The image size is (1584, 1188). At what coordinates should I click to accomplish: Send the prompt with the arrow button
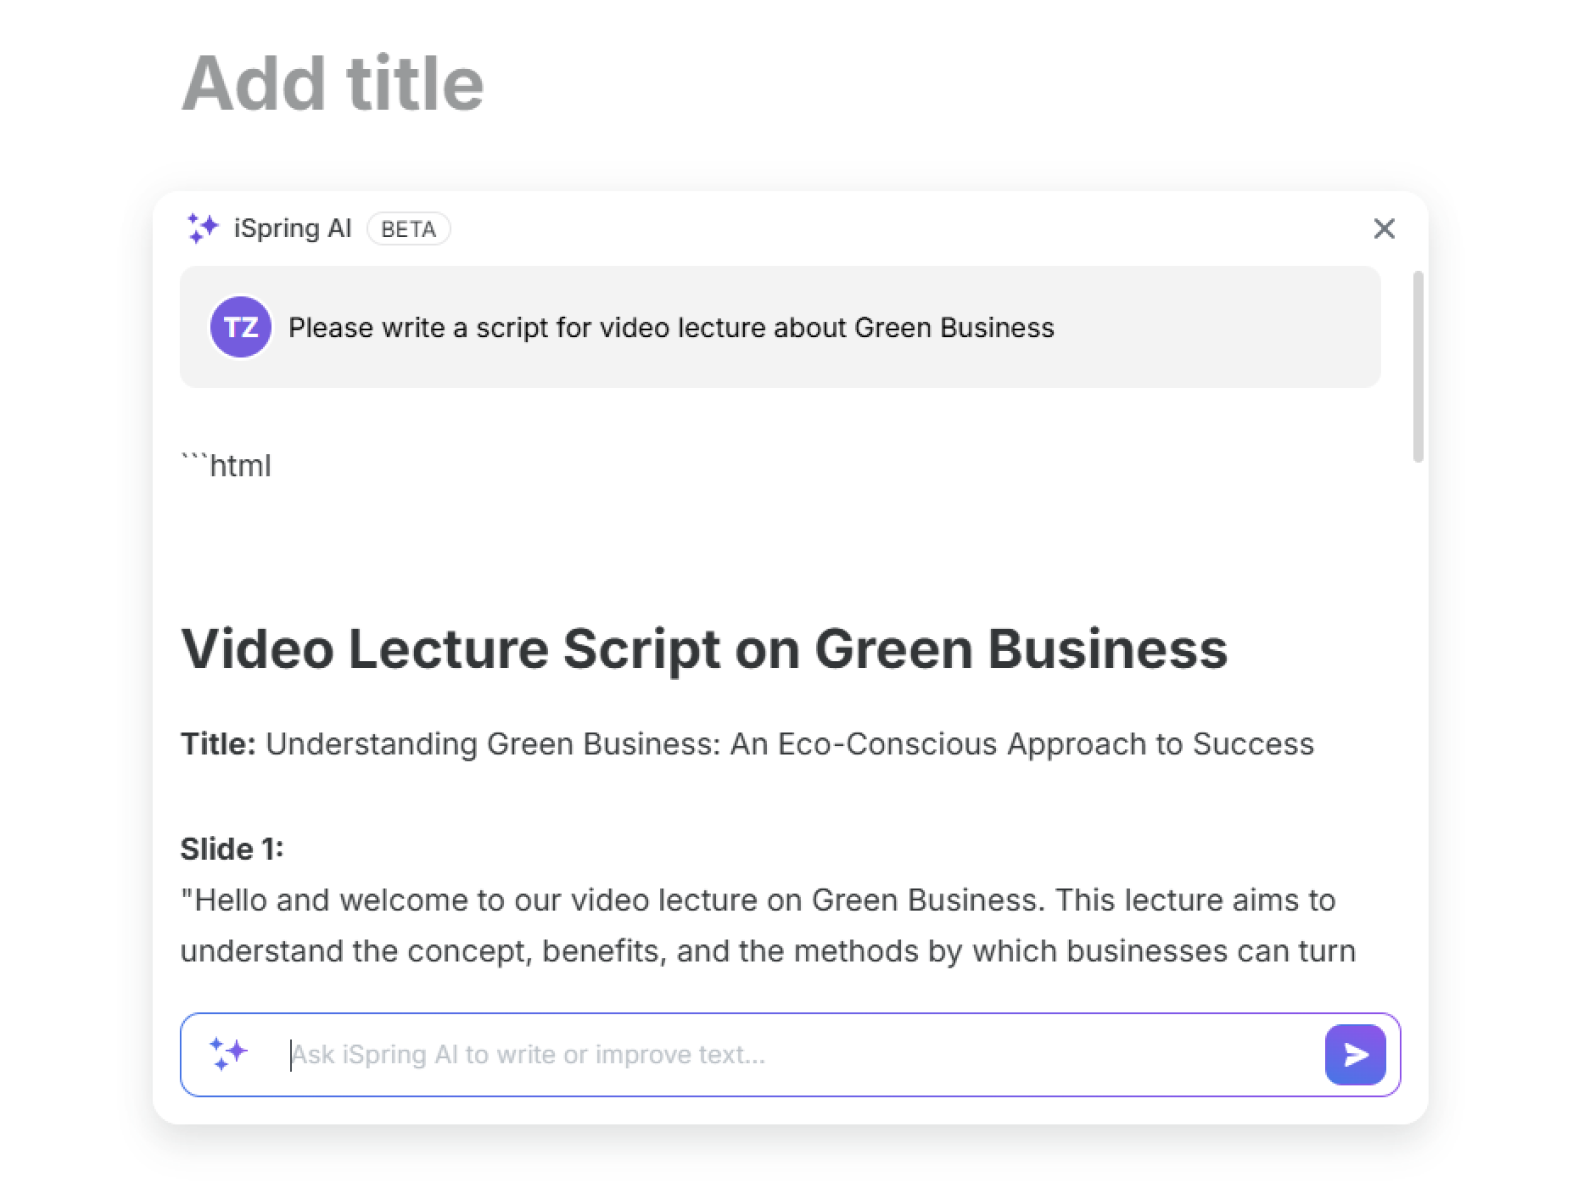pyautogui.click(x=1355, y=1054)
